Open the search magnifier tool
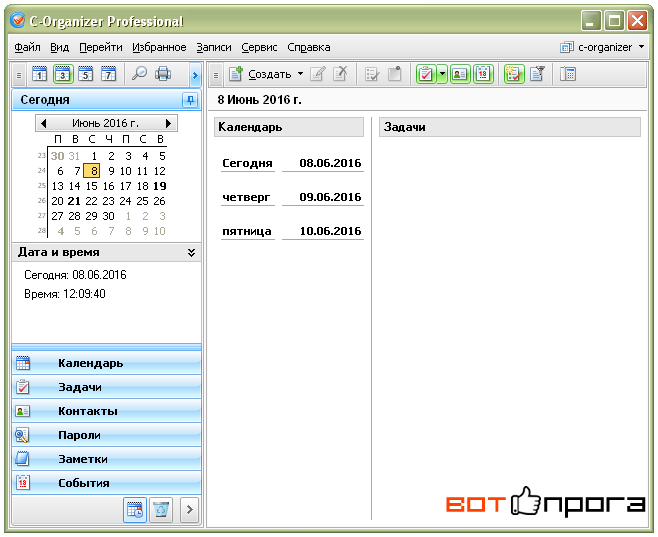 point(139,74)
